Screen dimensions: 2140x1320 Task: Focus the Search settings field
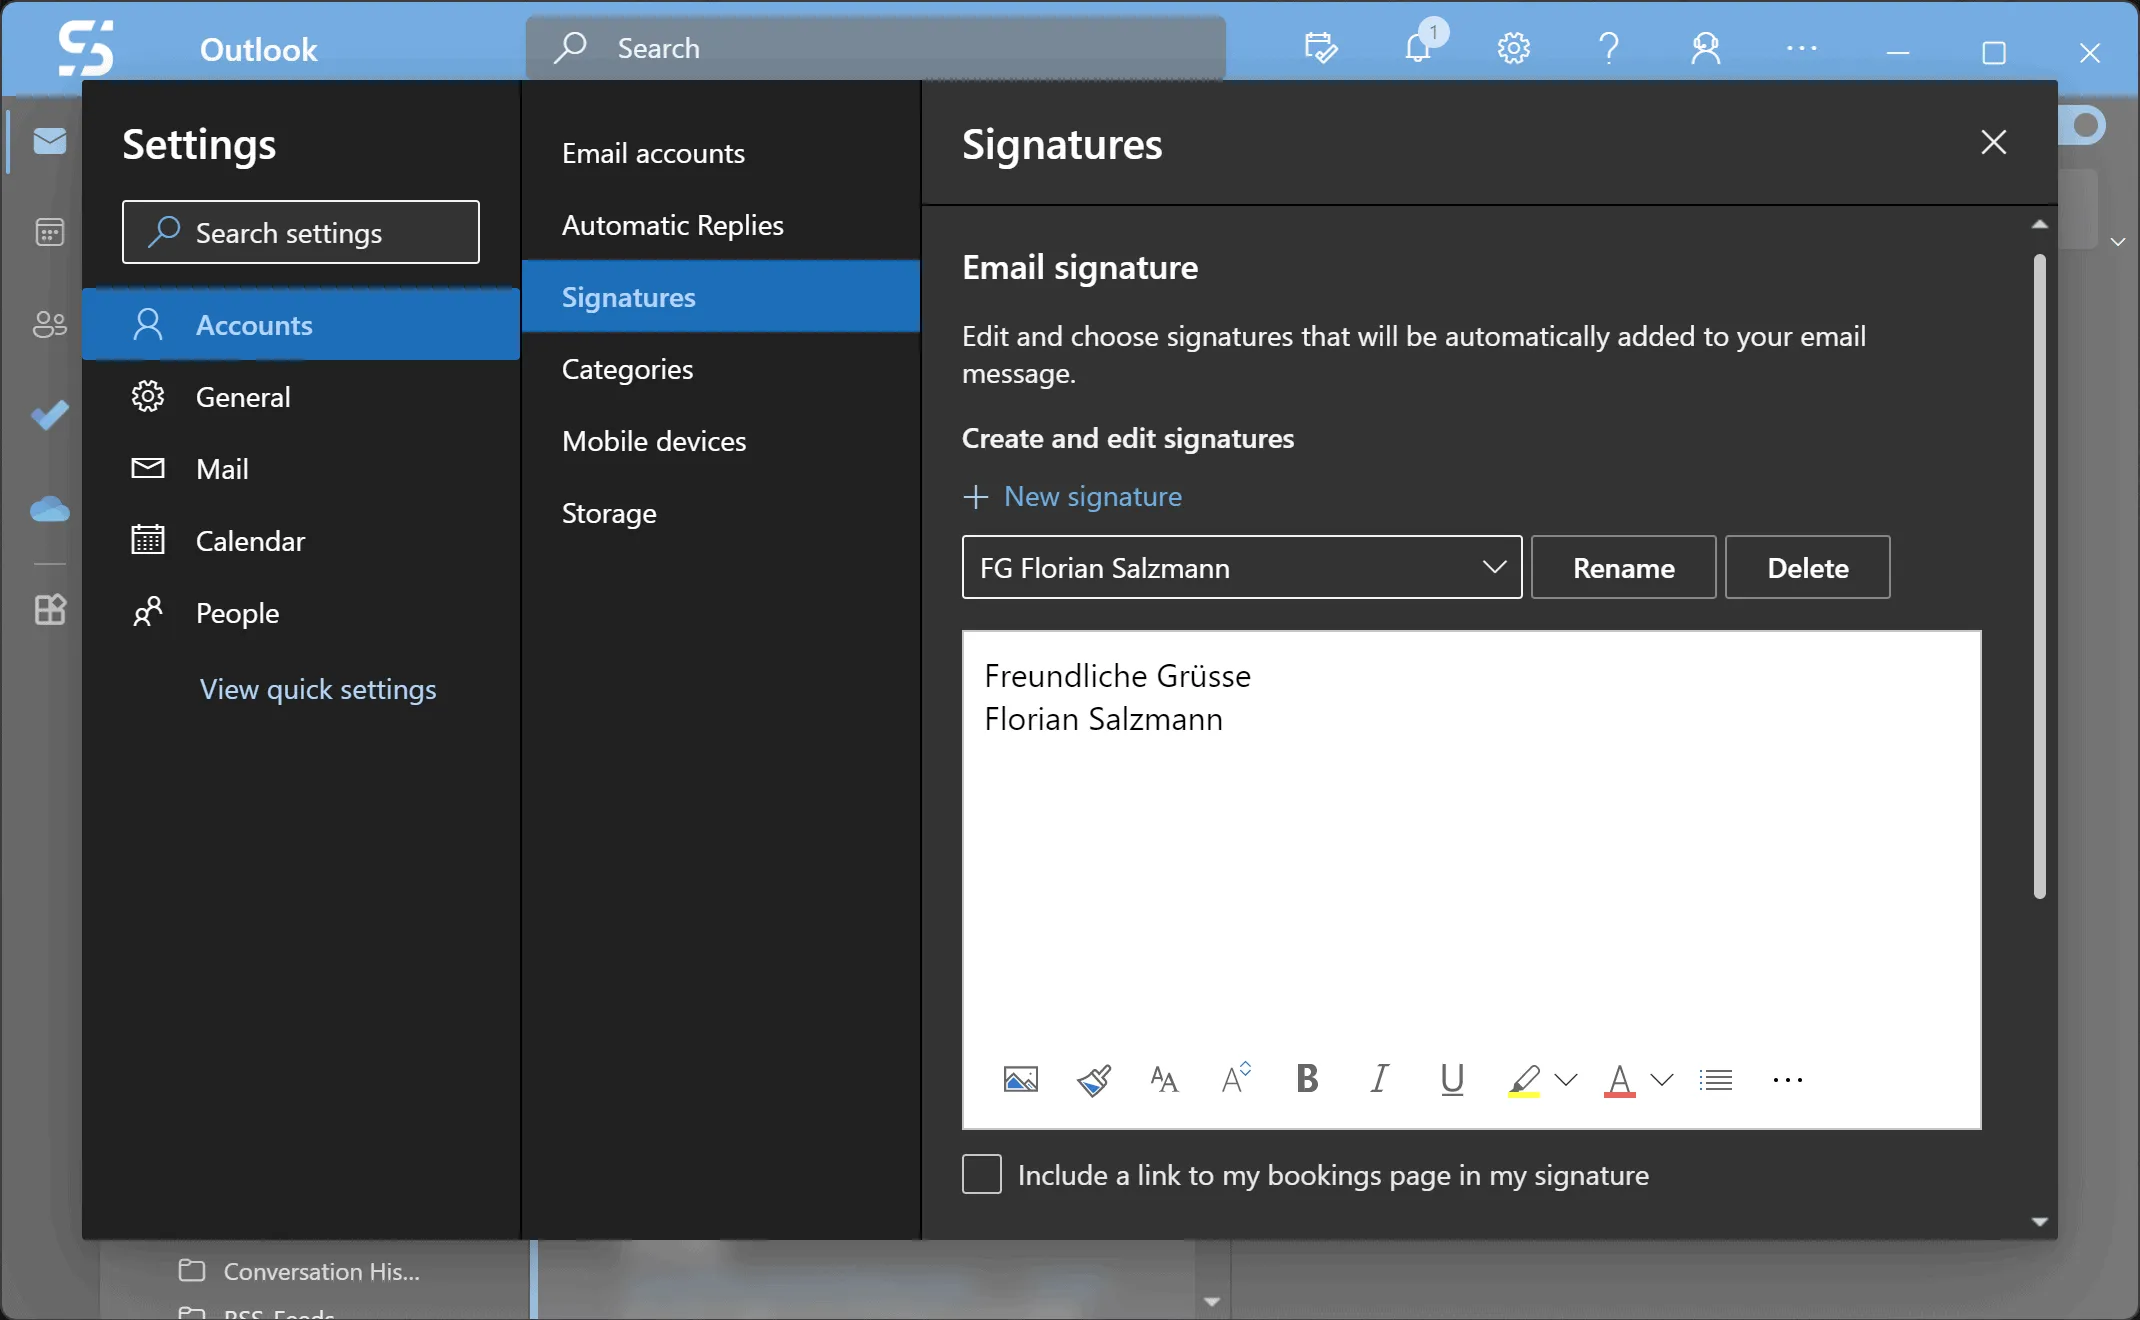[x=301, y=232]
